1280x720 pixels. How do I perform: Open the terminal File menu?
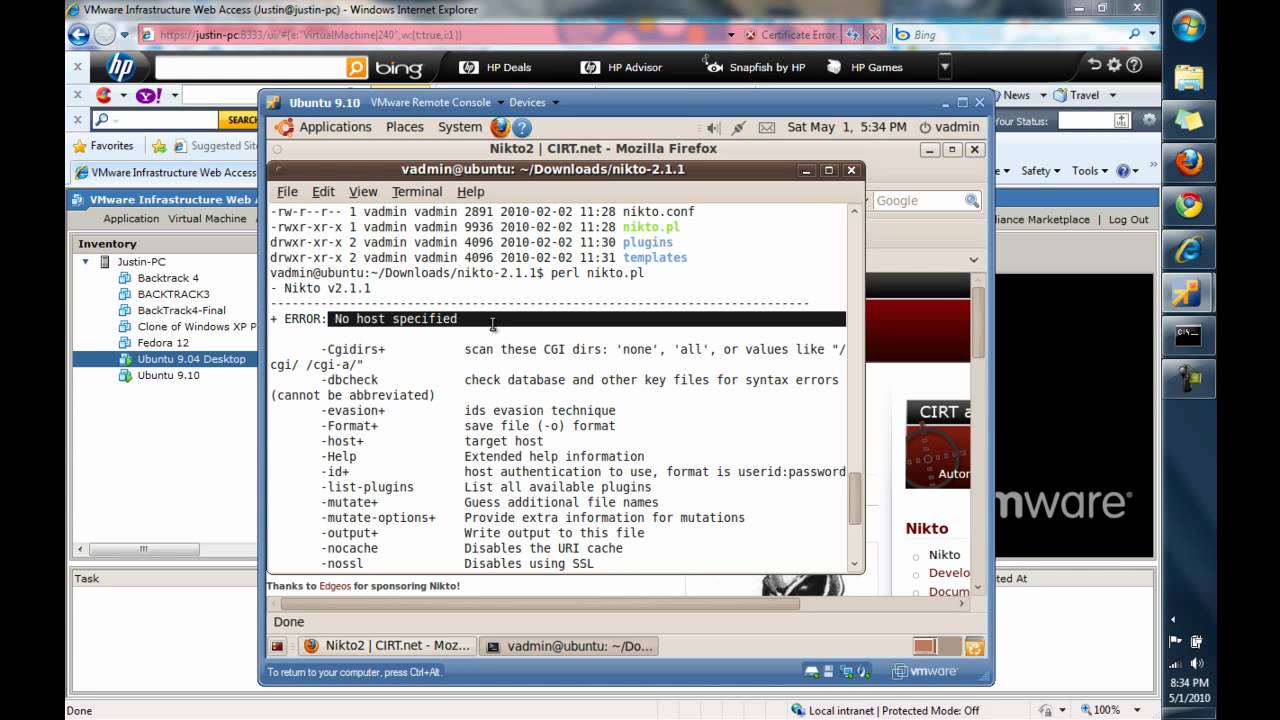[287, 192]
